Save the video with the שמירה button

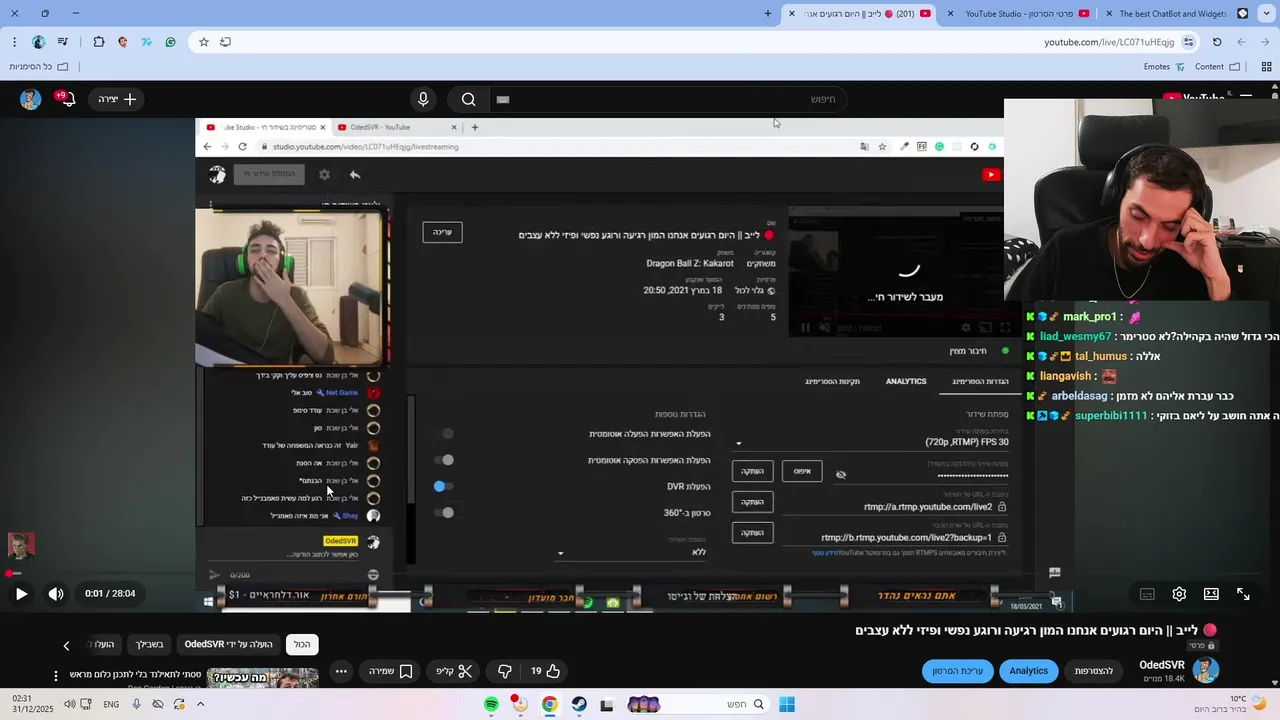391,671
